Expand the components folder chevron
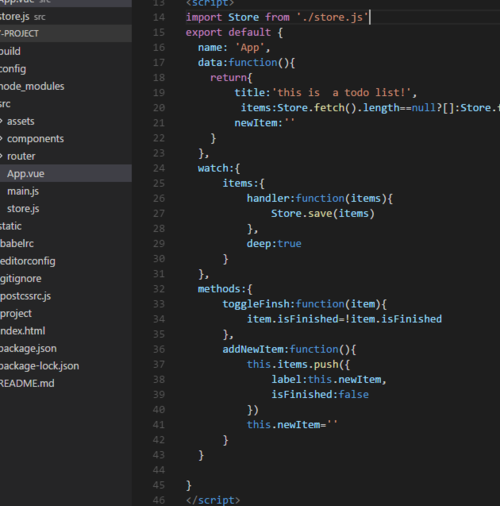The width and height of the screenshot is (500, 506). pyautogui.click(x=1, y=139)
